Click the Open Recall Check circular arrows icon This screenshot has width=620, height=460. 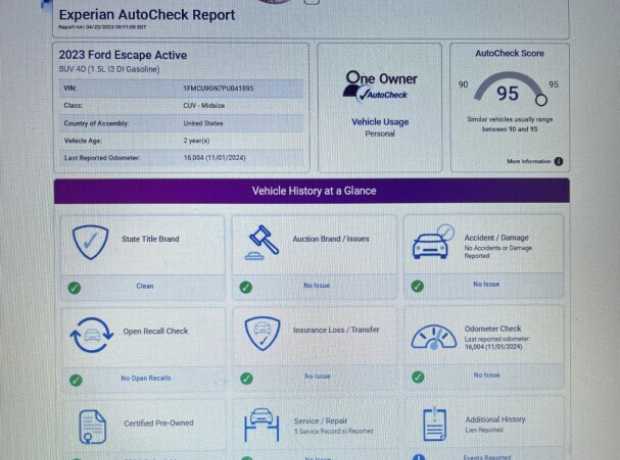tap(91, 335)
